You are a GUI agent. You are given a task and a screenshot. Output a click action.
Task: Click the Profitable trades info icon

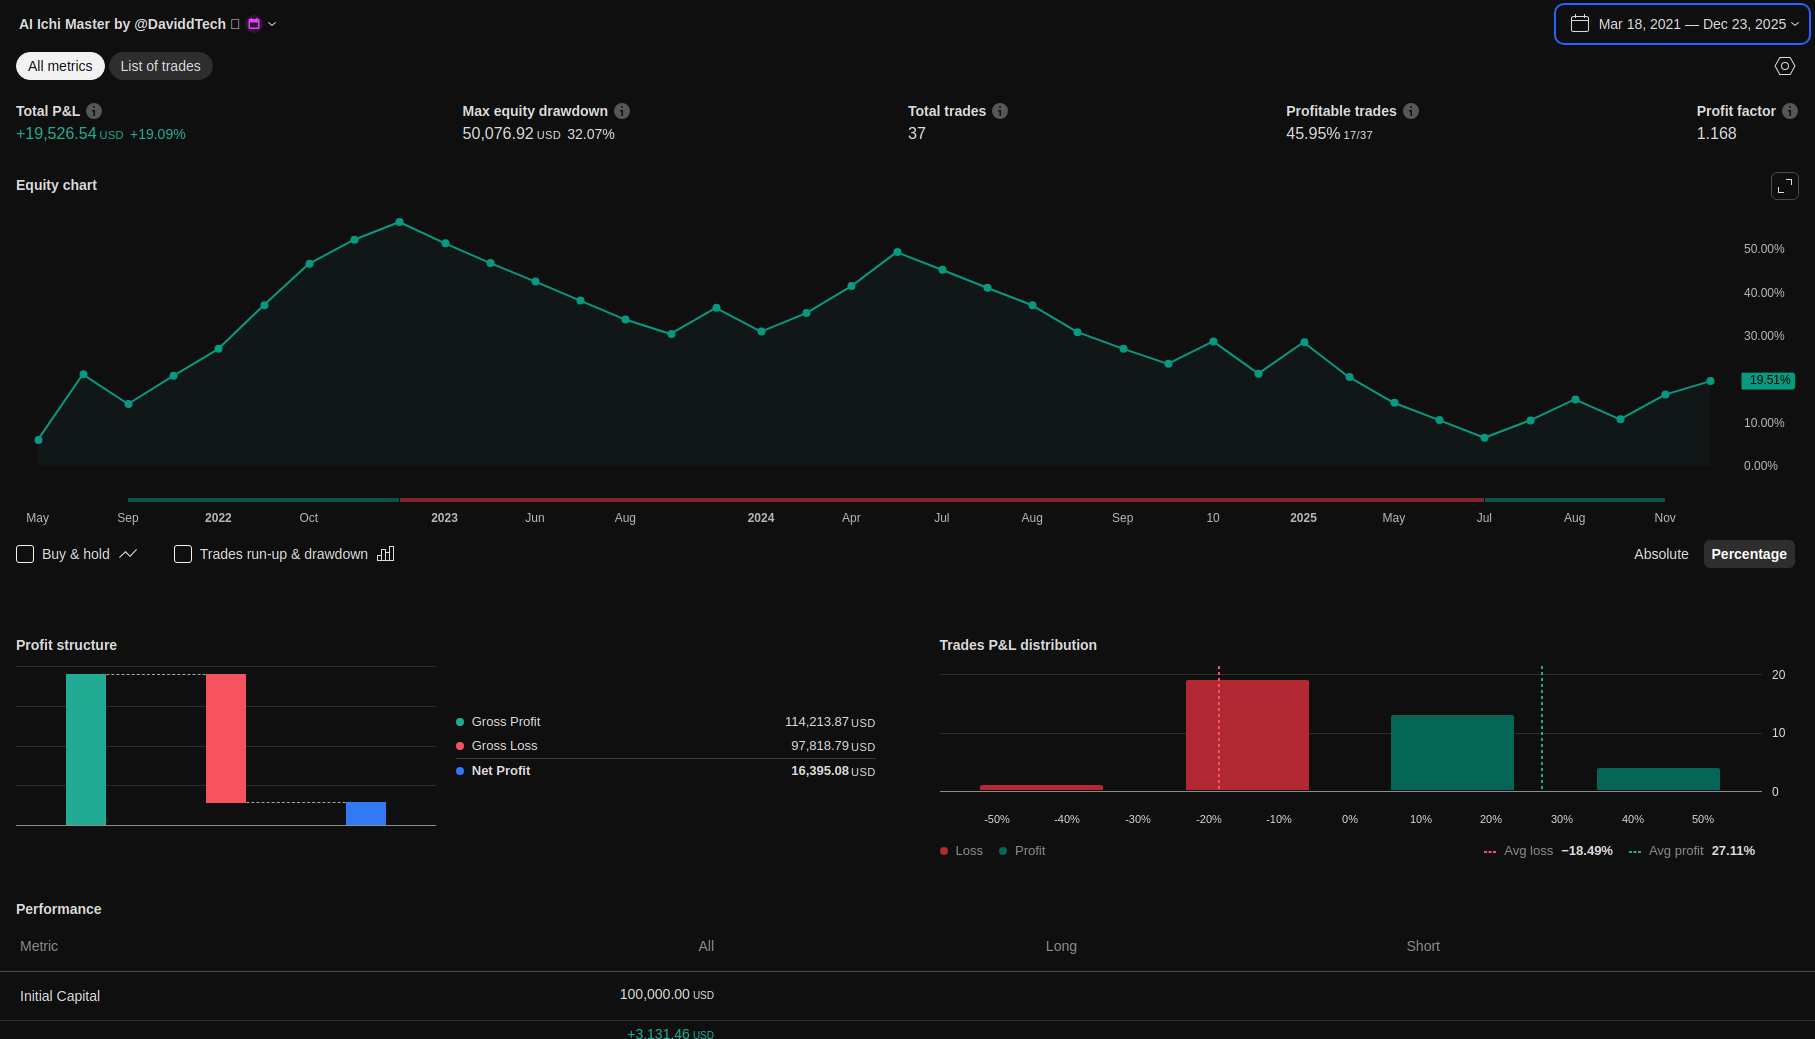pos(1411,111)
